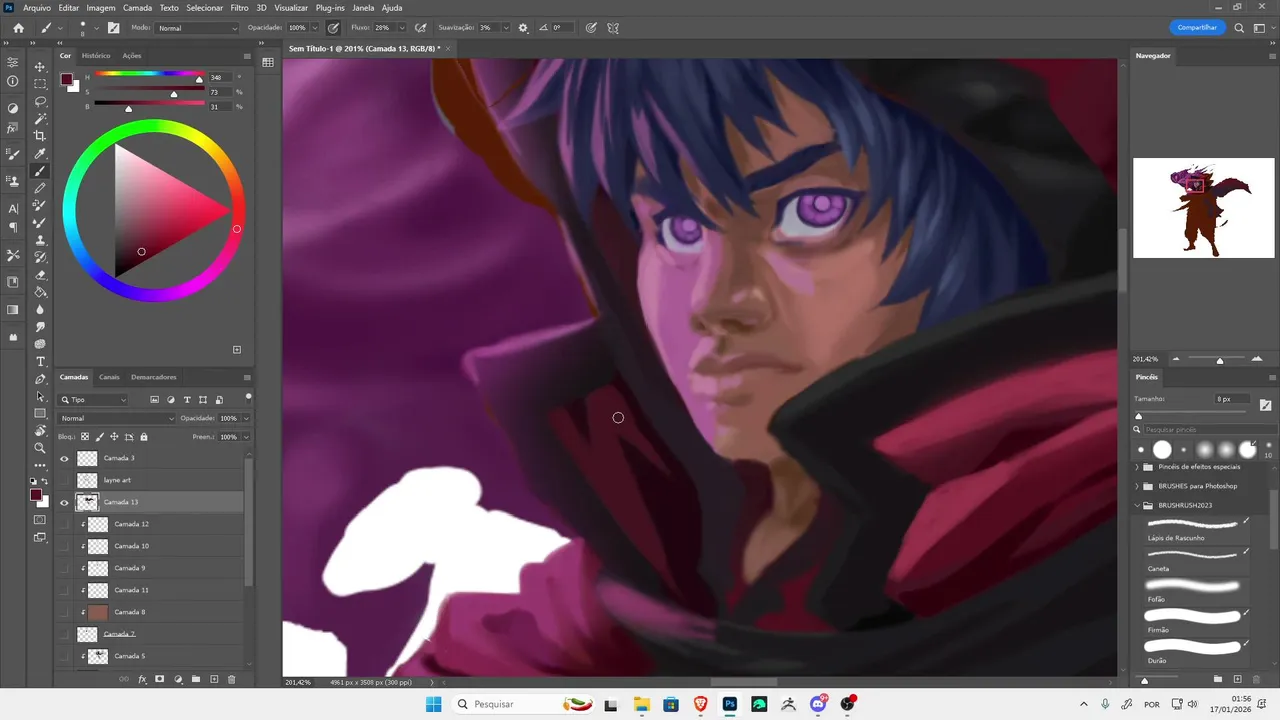
Task: Click the H hue slider in Cor panel
Action: [x=150, y=76]
